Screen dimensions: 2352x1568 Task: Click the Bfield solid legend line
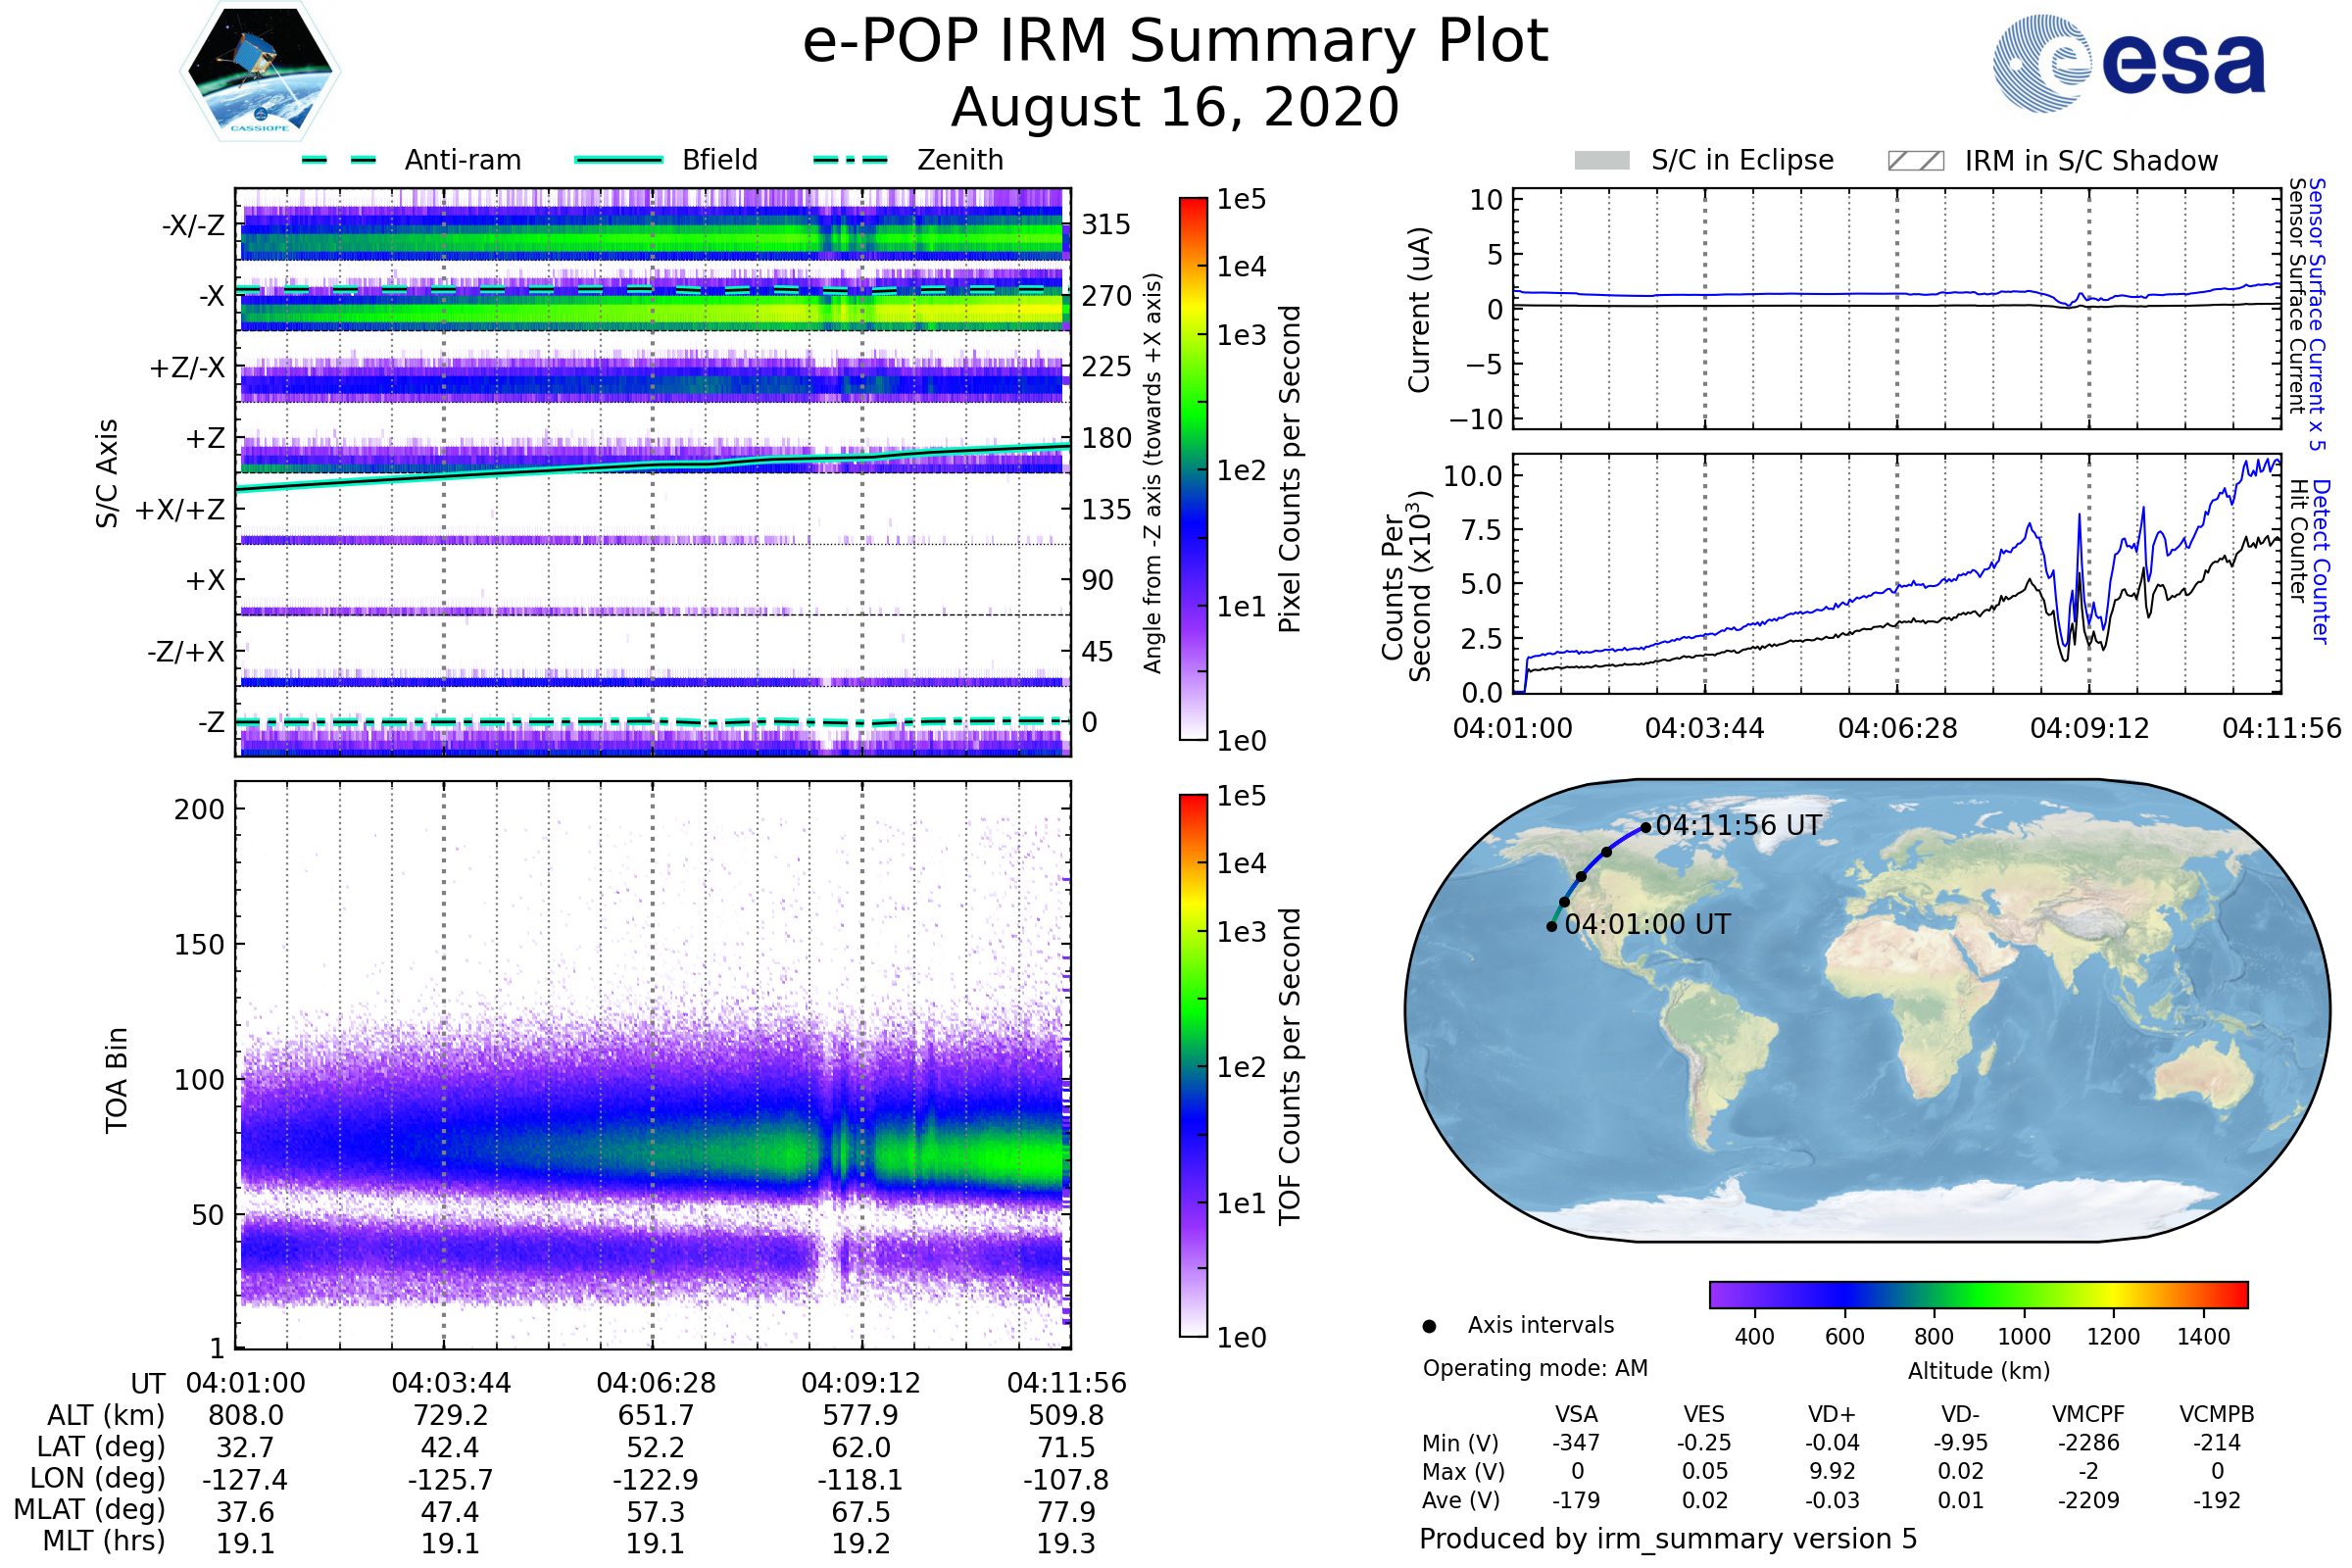click(618, 160)
